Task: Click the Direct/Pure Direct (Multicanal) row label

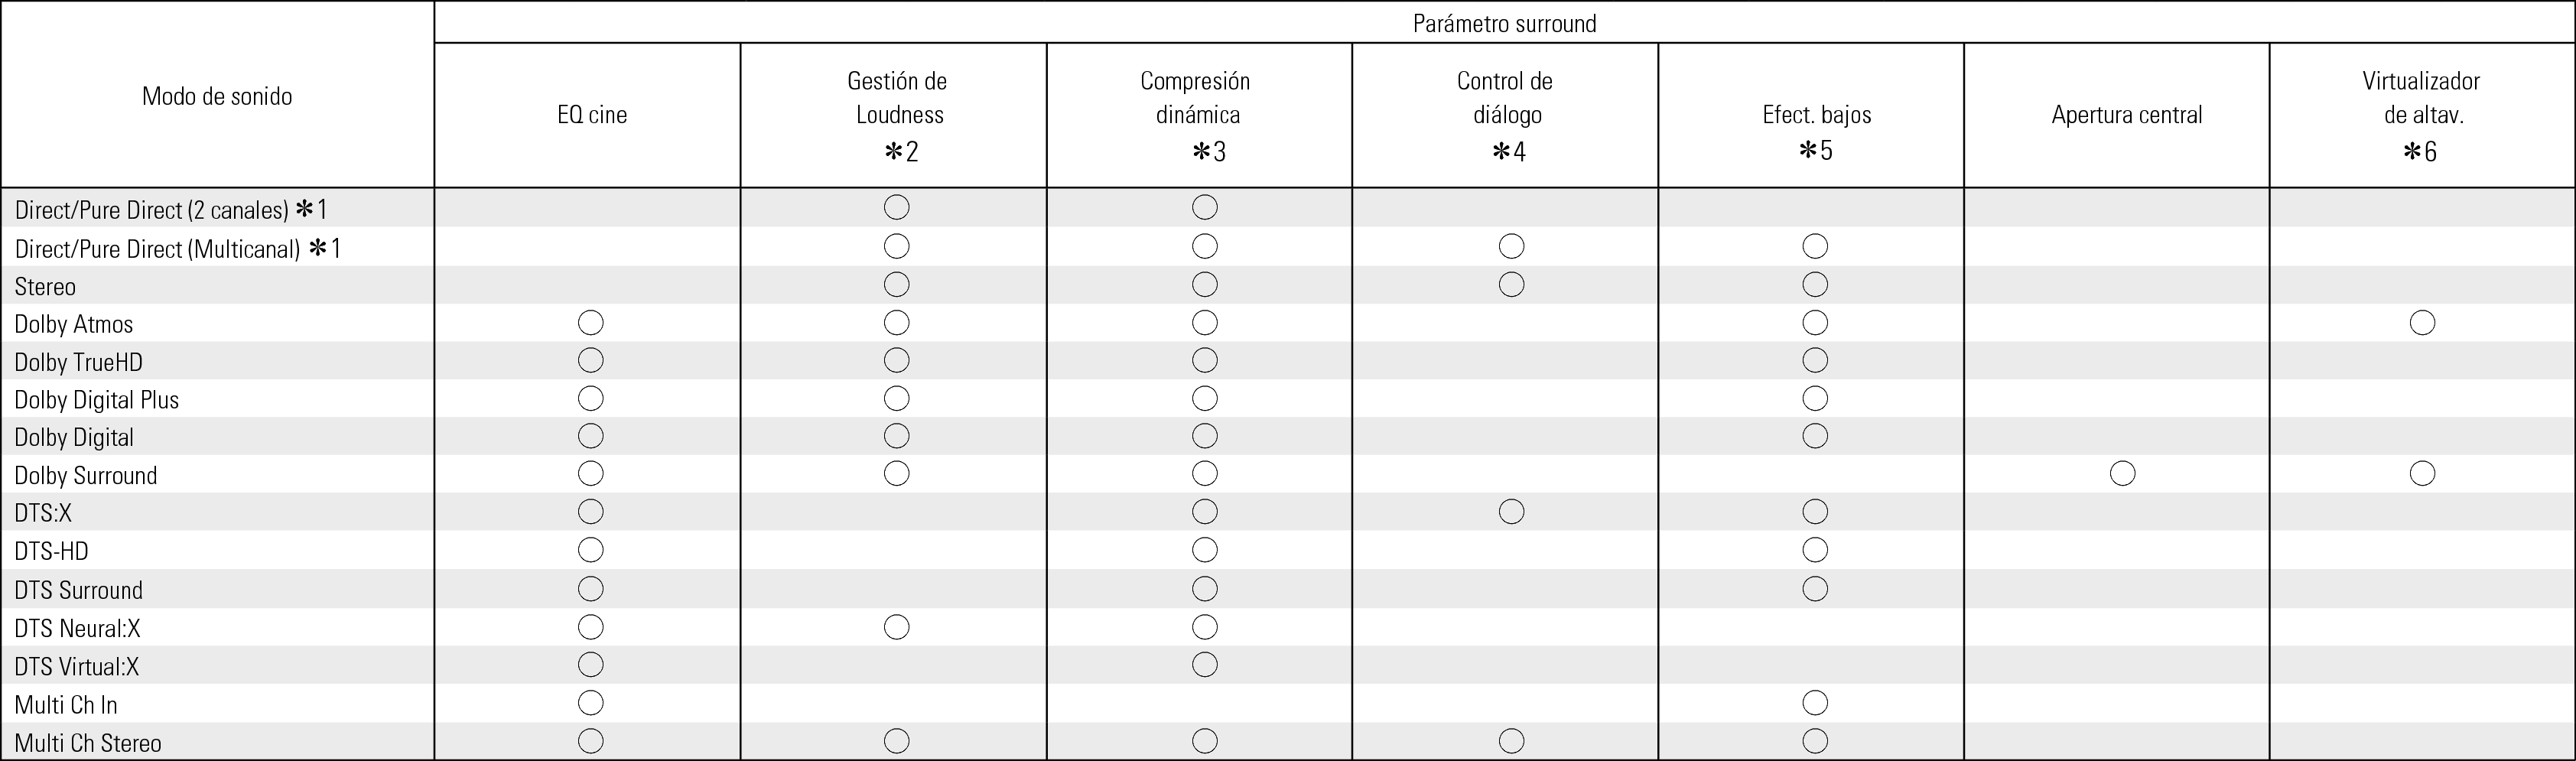Action: (x=158, y=249)
